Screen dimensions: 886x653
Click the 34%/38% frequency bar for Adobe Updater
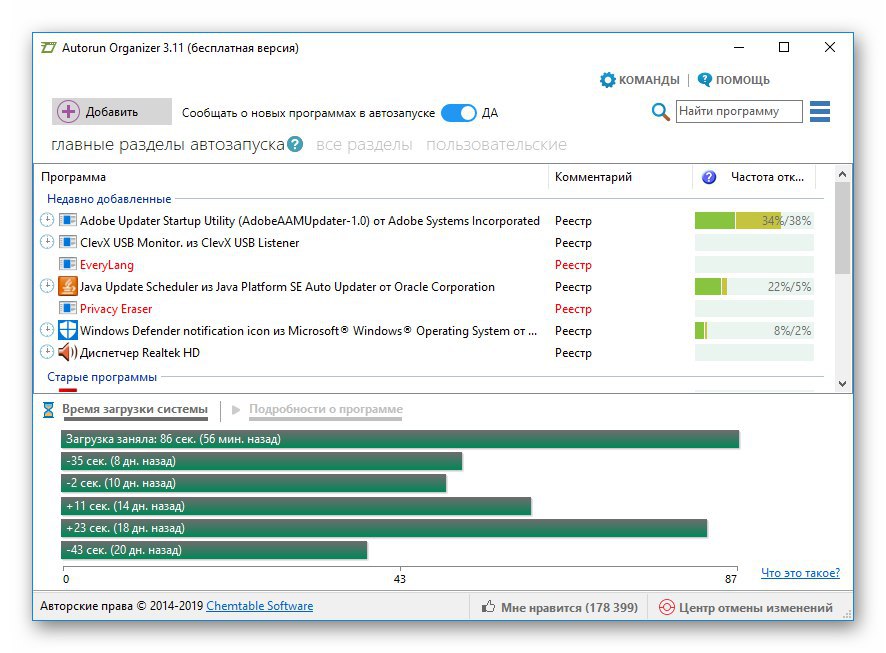point(754,220)
